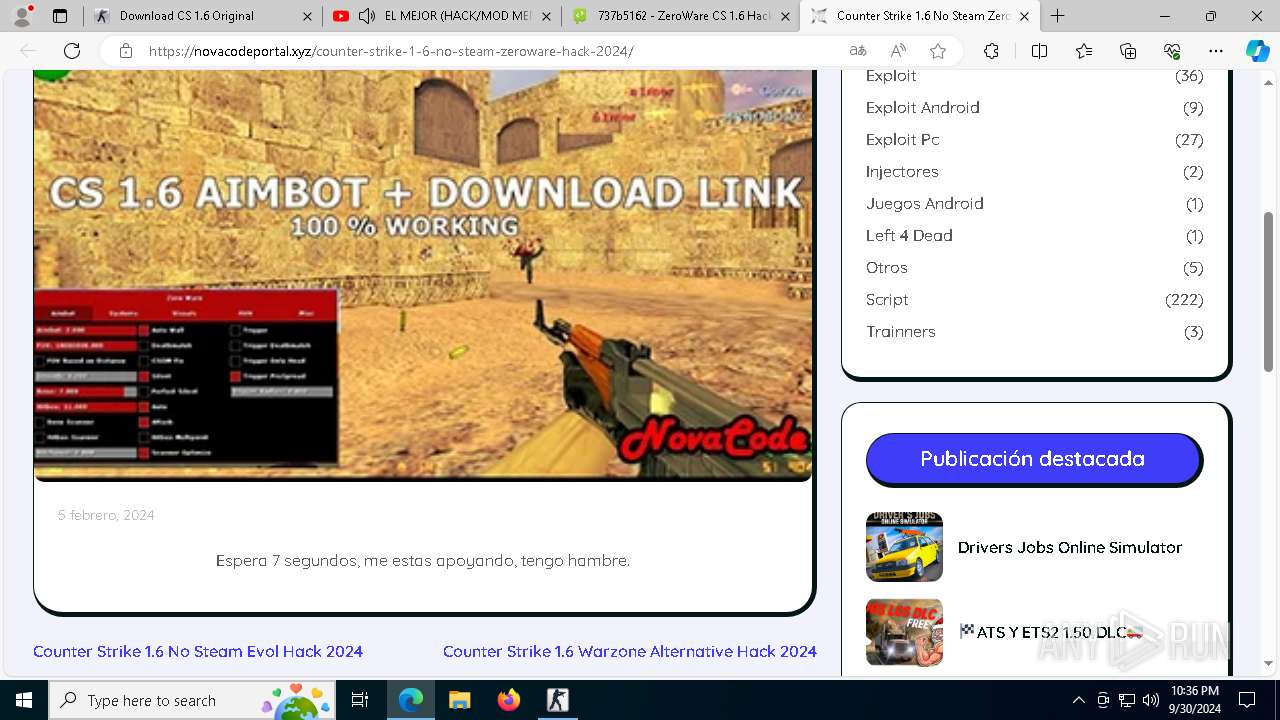
Task: Open the tab actions menu icon
Action: tap(60, 16)
